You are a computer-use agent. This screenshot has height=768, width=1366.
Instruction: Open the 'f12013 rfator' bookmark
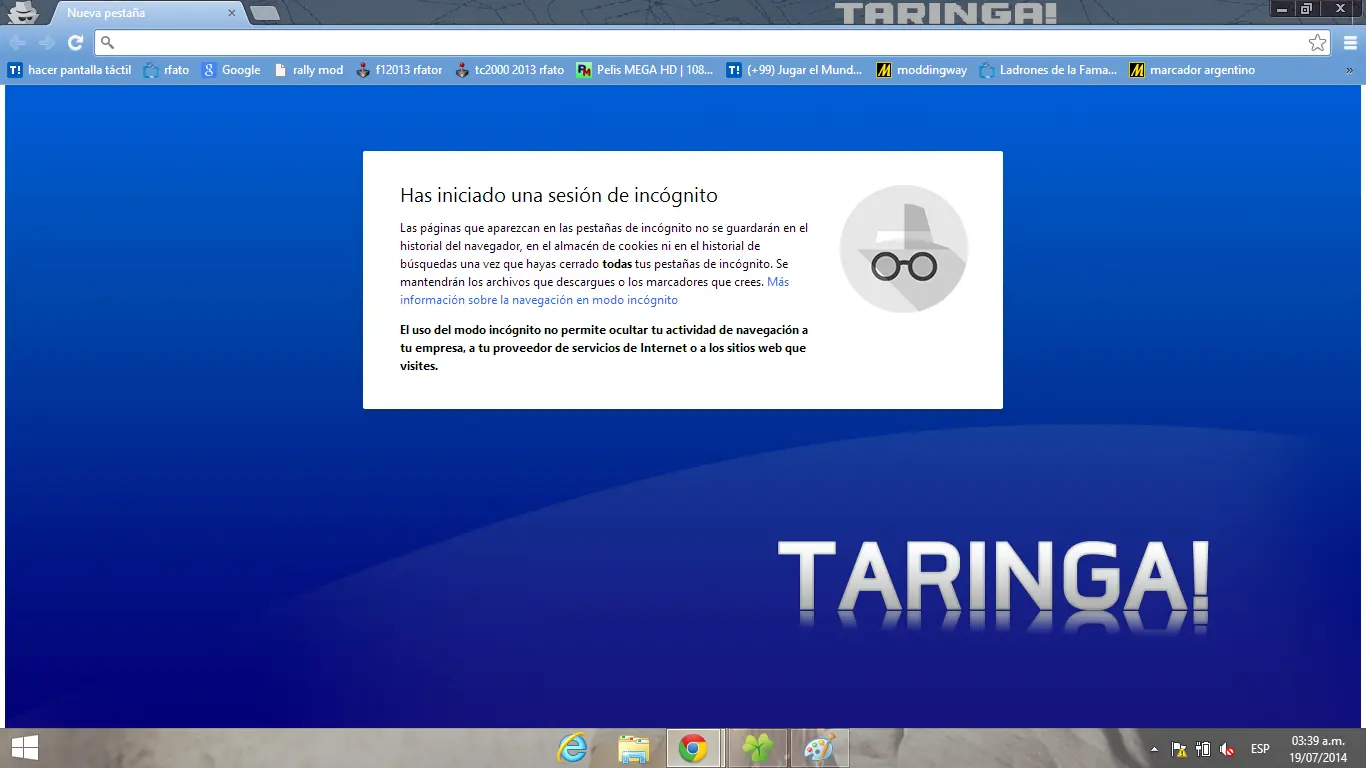399,70
